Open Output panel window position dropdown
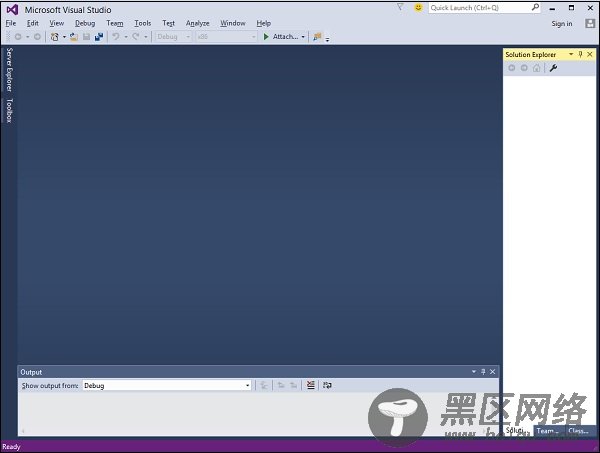Image resolution: width=600 pixels, height=453 pixels. tap(474, 372)
